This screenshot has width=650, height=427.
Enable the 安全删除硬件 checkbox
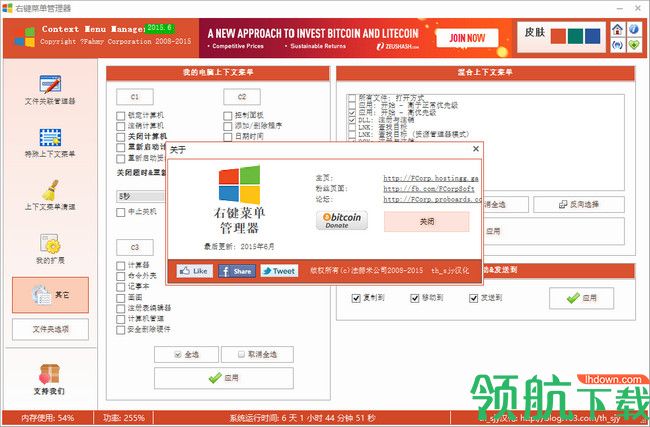[x=121, y=330]
